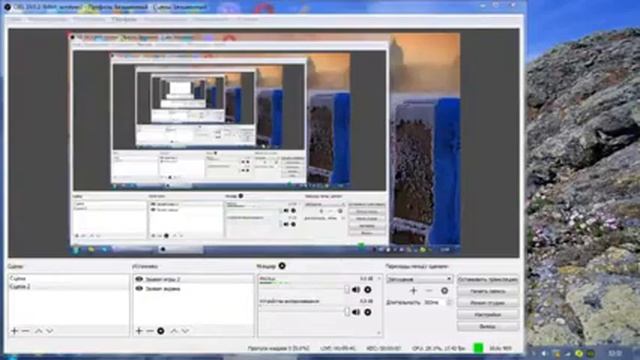Open the Windows taskbar clock

tap(614, 353)
